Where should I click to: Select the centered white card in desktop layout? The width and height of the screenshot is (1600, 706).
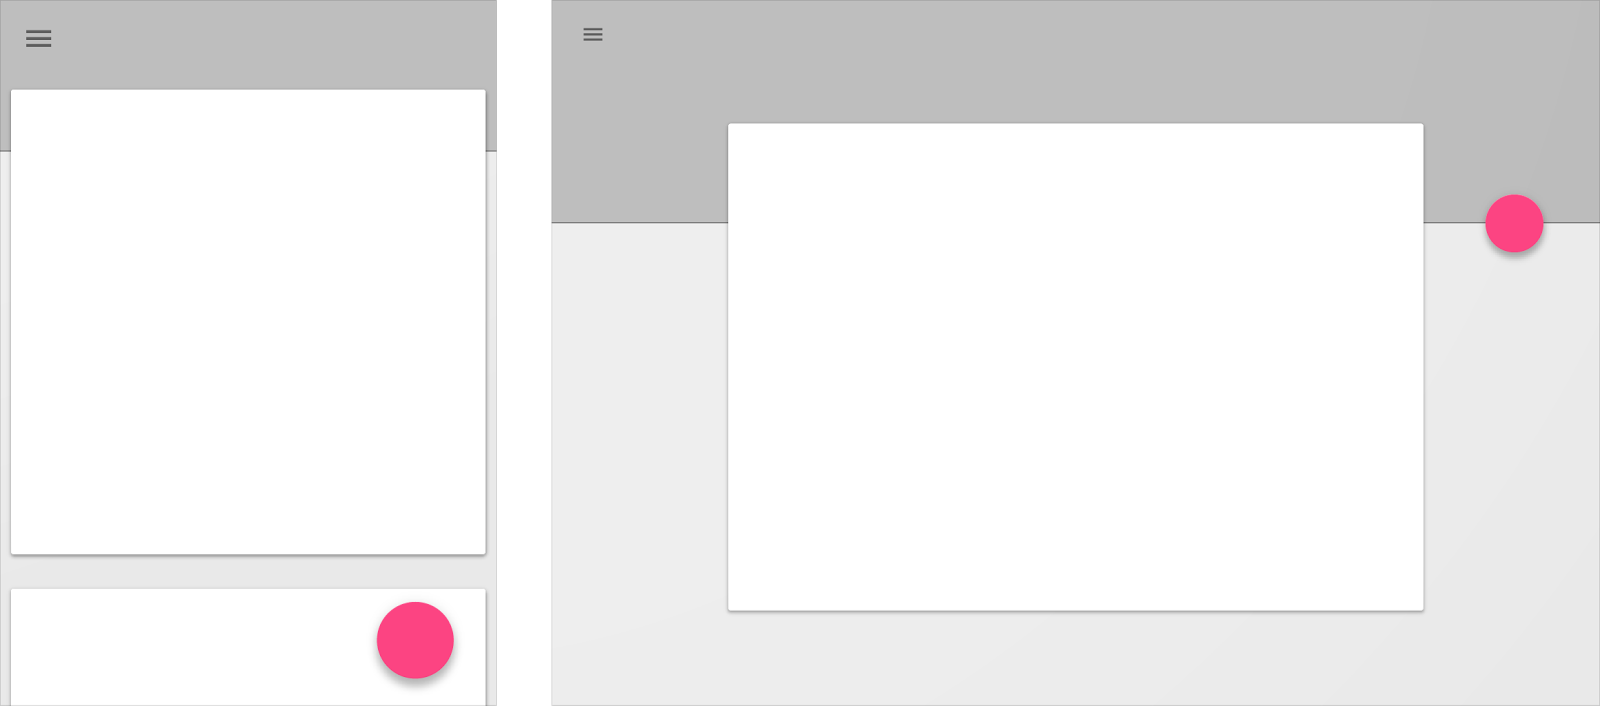(1075, 367)
